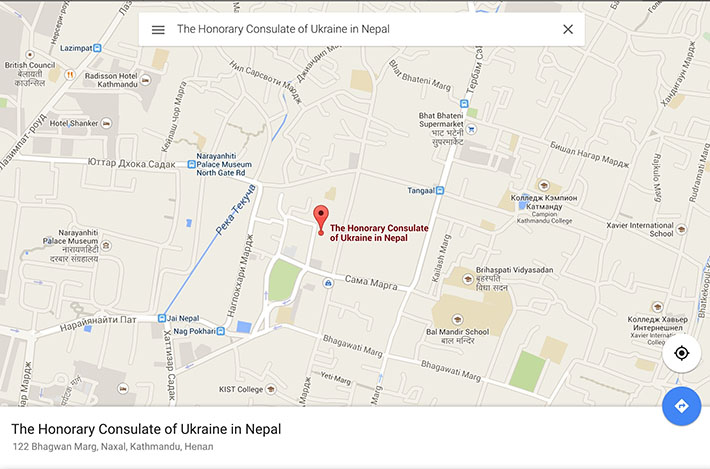Click Jai Nepal cinema marker
The height and width of the screenshot is (469, 710).
161,319
